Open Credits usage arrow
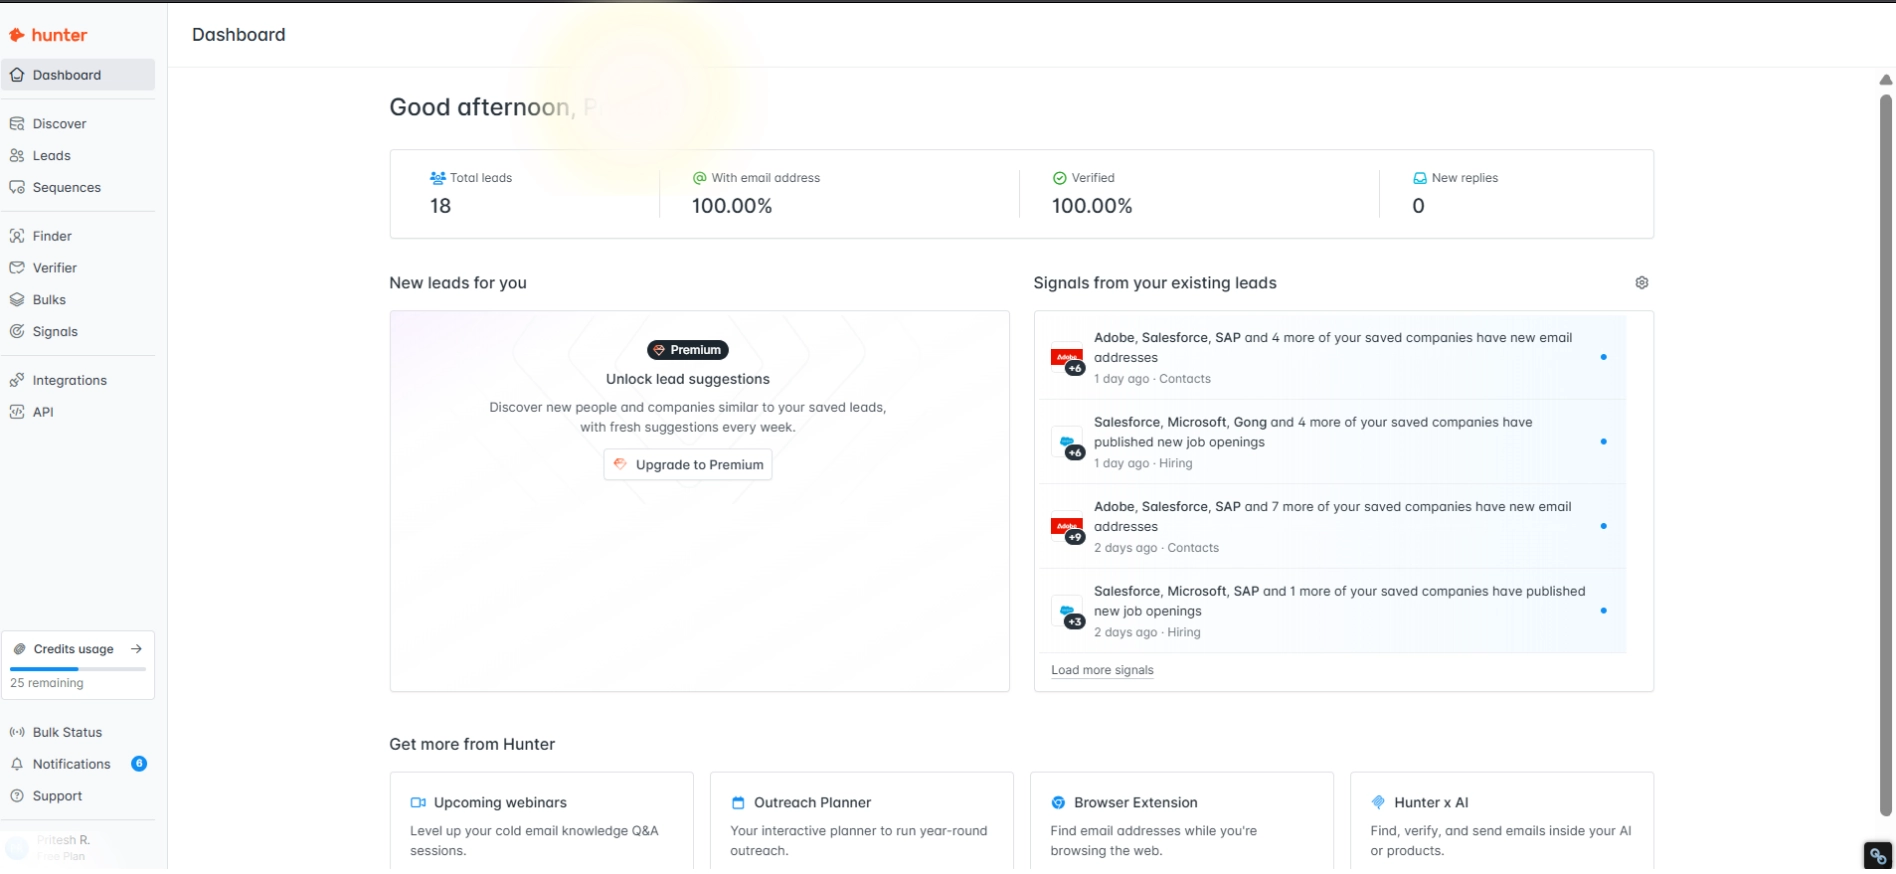 (136, 649)
